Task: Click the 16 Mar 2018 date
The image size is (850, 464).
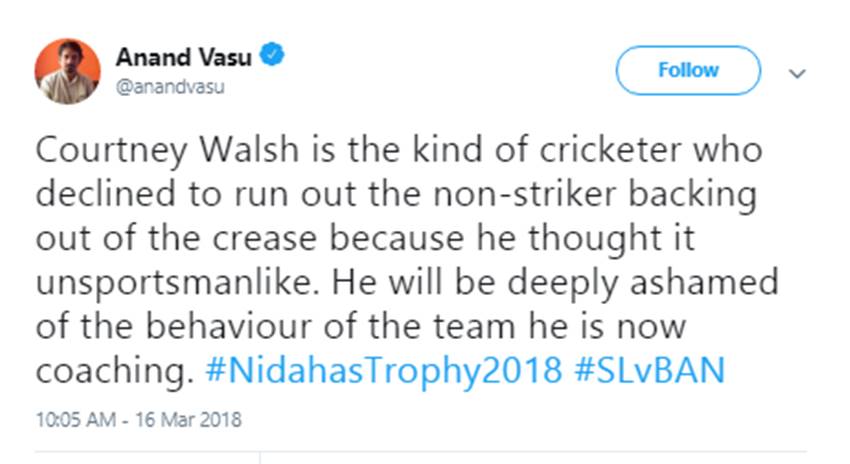Action: [184, 419]
